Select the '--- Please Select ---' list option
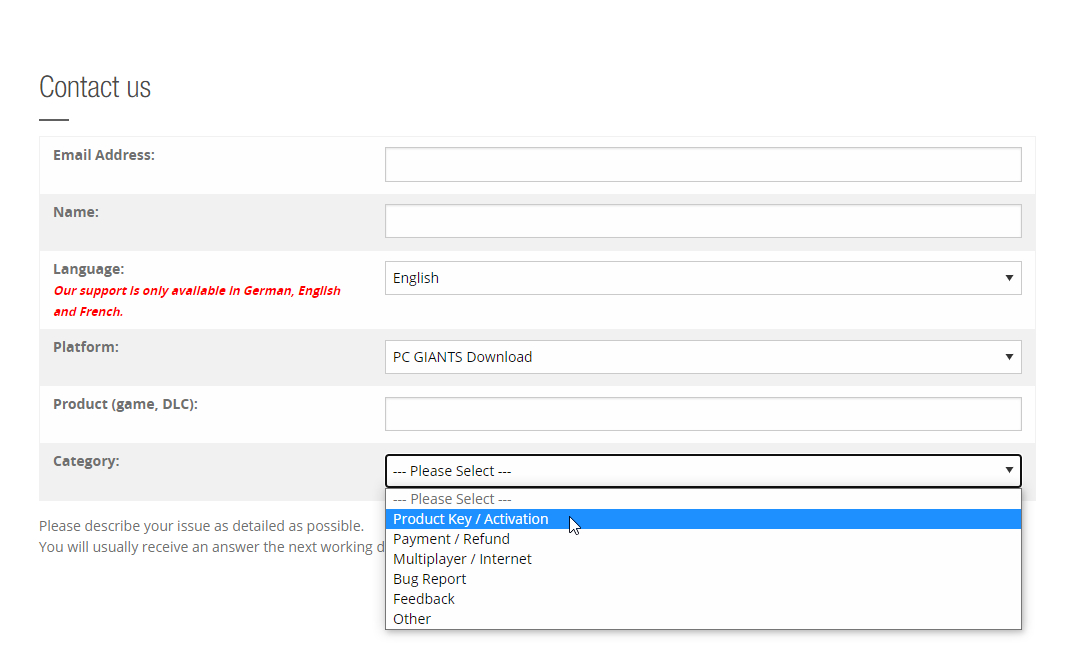This screenshot has height=650, width=1066. (452, 499)
